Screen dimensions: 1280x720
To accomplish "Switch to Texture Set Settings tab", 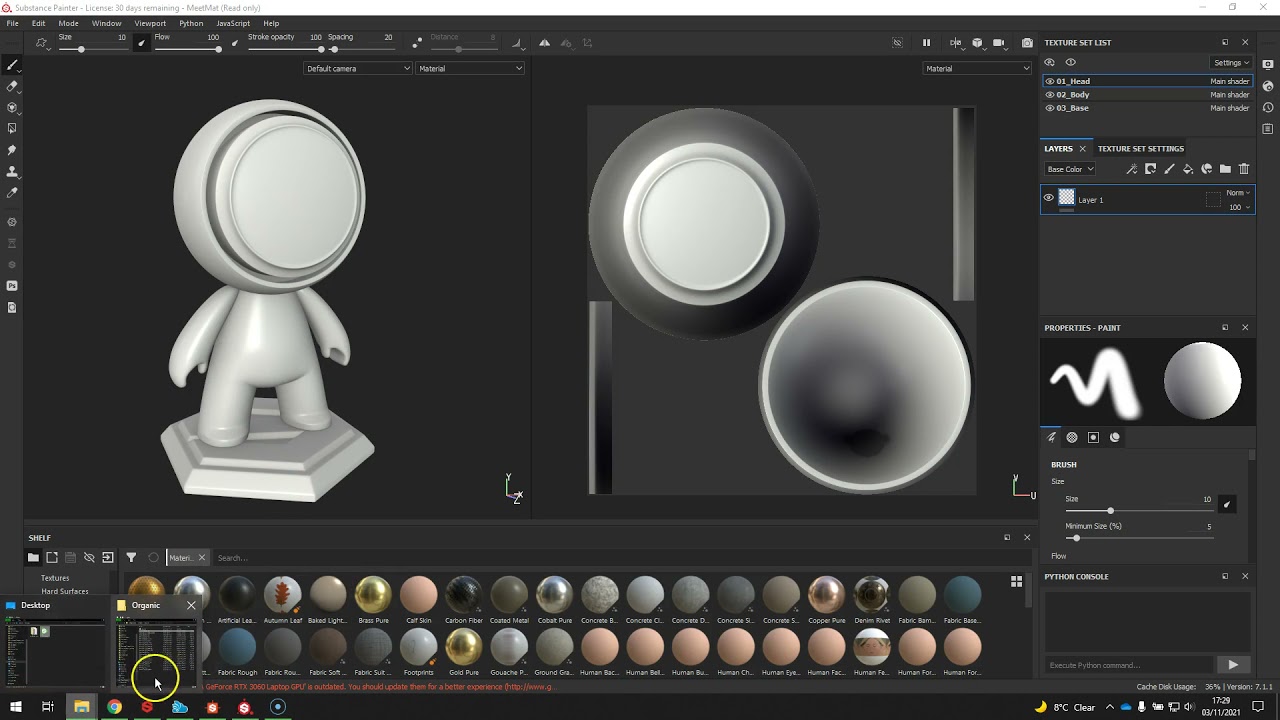I will pyautogui.click(x=1141, y=148).
